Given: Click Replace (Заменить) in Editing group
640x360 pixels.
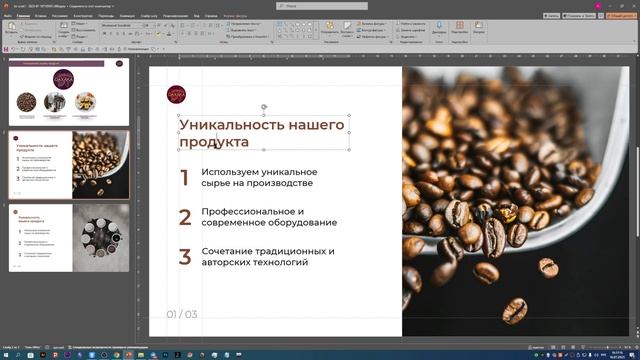Looking at the screenshot, I should point(410,30).
